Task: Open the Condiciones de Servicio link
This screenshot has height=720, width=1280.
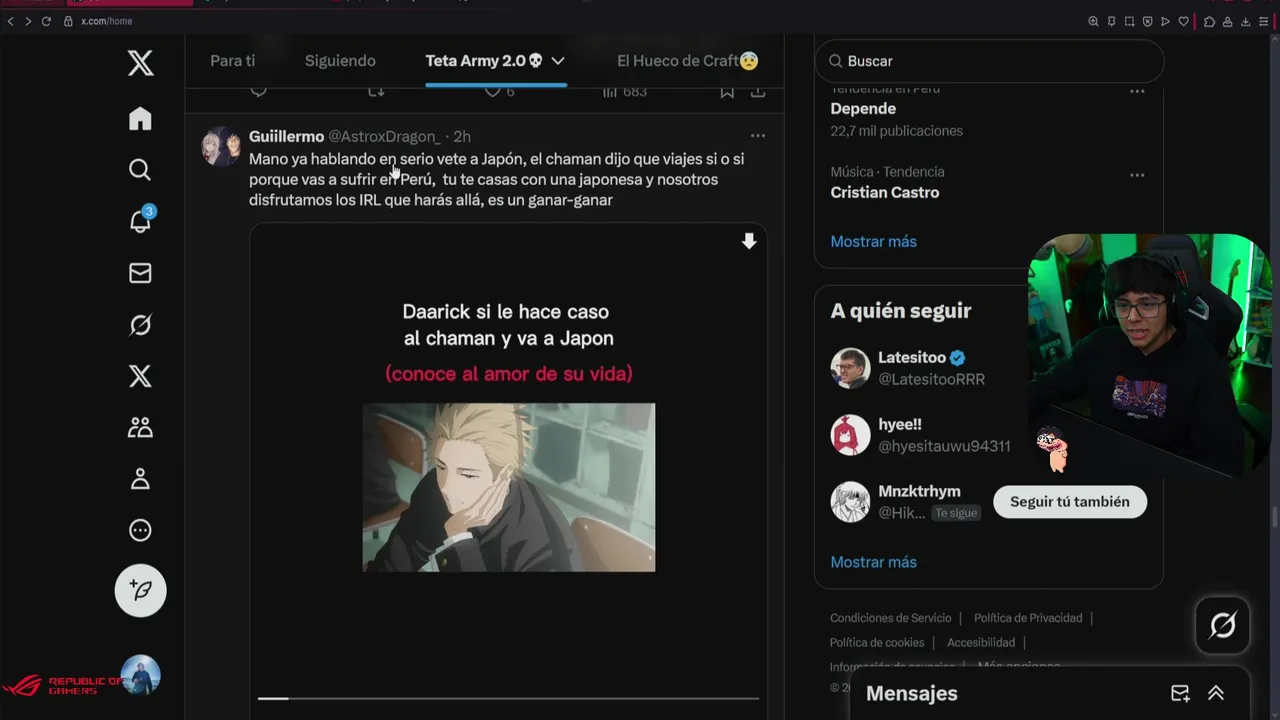Action: 890,618
